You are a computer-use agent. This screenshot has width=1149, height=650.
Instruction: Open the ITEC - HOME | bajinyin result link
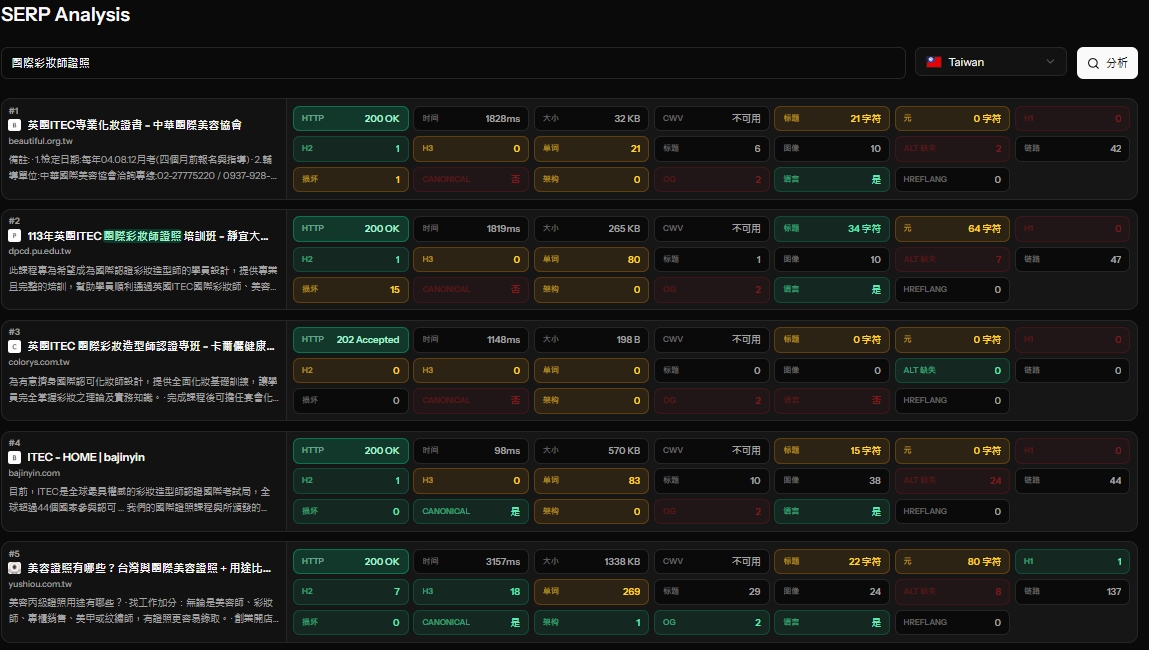(86, 457)
